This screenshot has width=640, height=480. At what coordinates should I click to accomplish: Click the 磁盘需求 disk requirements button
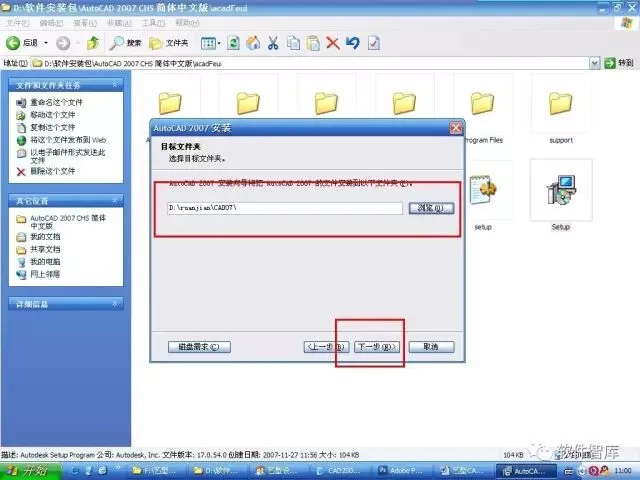coord(199,347)
